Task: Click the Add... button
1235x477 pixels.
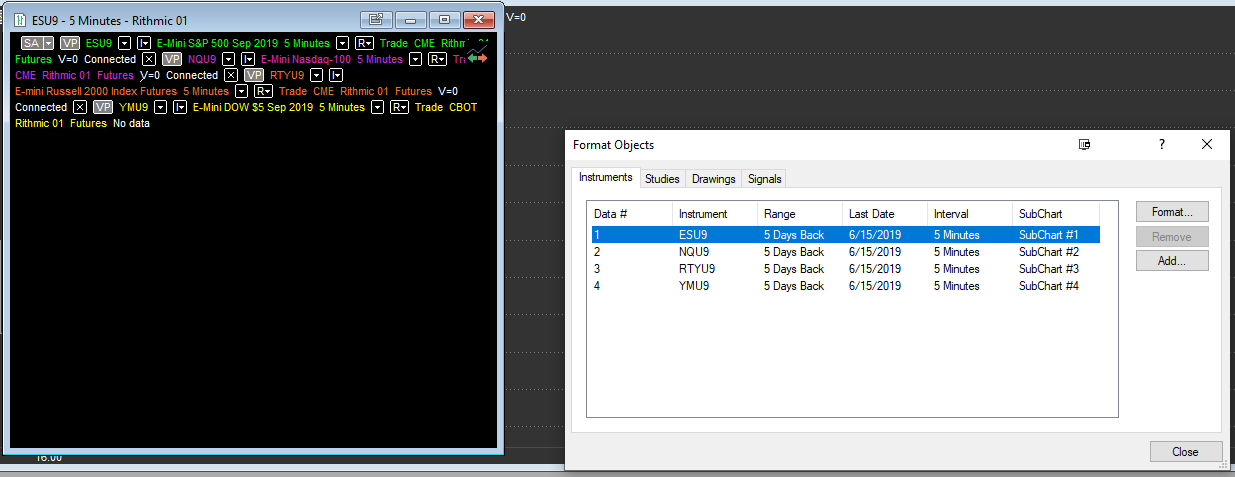Action: point(1172,260)
